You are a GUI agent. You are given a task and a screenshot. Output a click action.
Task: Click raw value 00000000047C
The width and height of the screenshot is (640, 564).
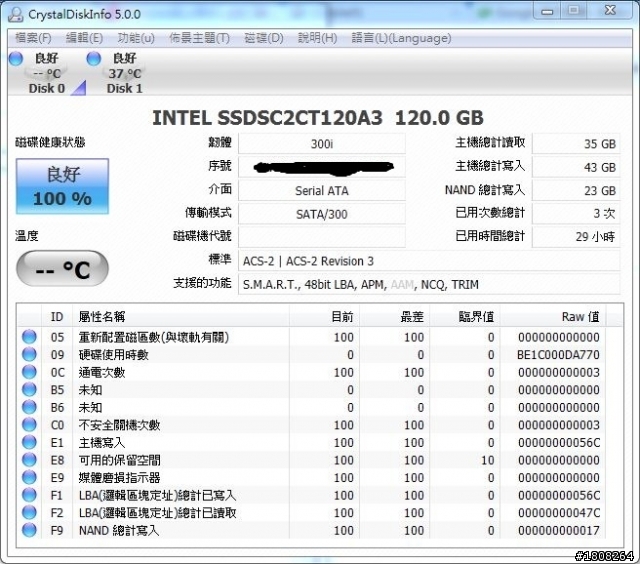point(559,513)
